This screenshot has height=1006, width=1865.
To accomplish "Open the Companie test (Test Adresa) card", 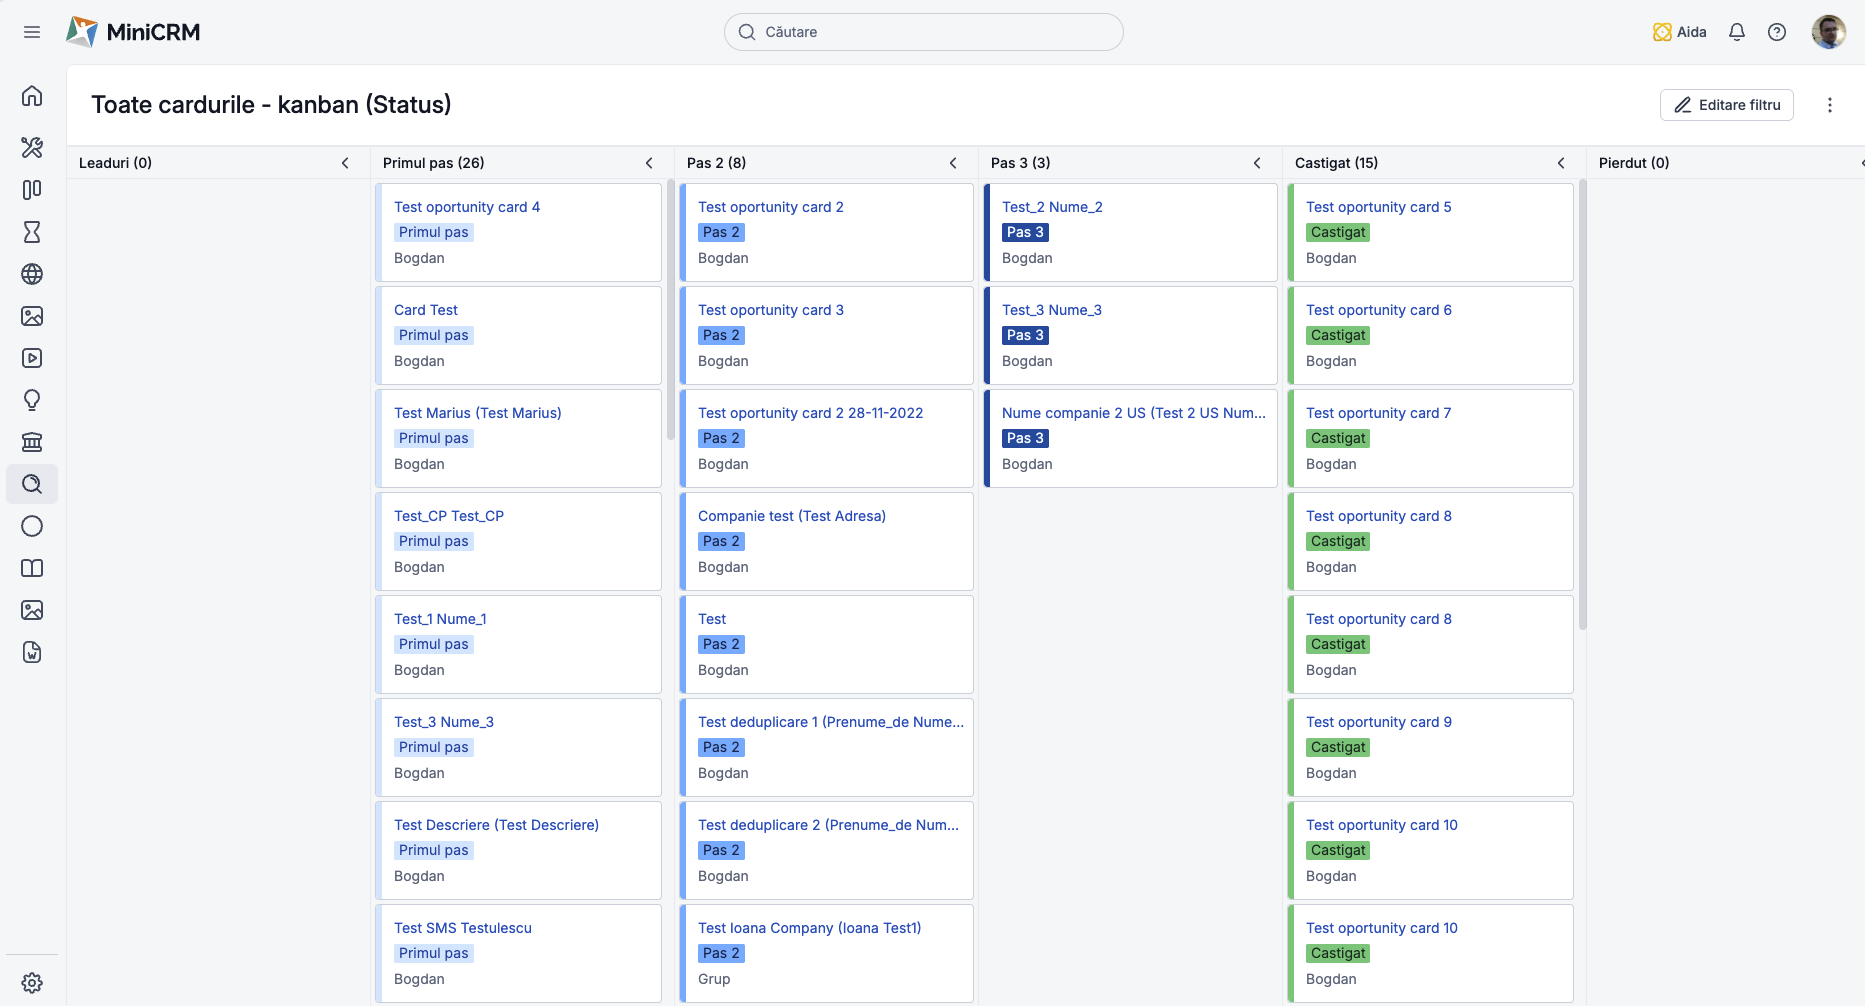I will (792, 516).
